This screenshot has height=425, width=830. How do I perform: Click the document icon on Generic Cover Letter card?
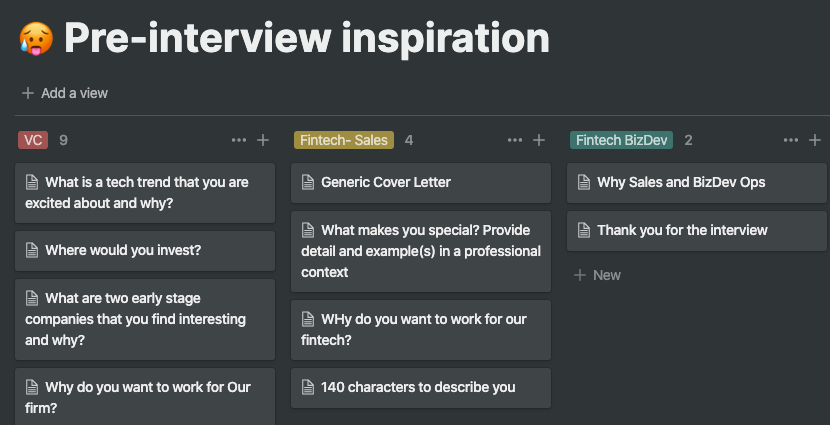(x=308, y=183)
